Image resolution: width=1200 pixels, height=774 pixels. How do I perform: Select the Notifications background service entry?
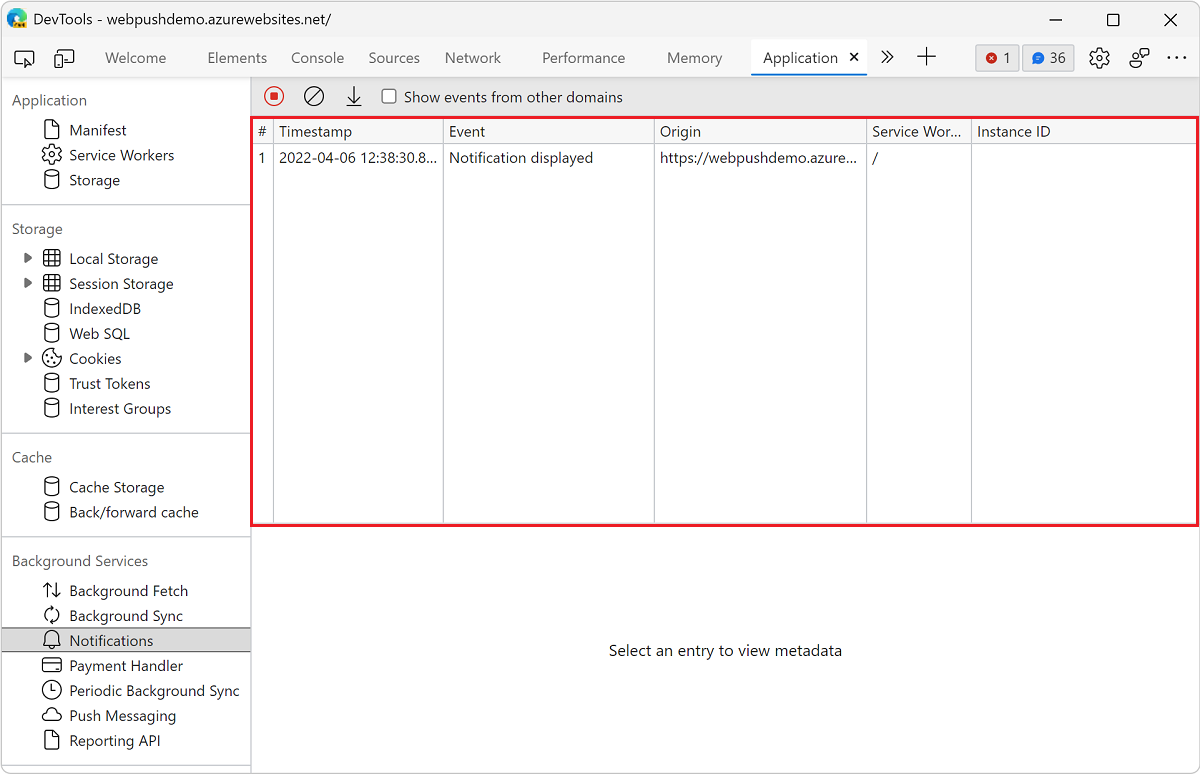pos(111,640)
